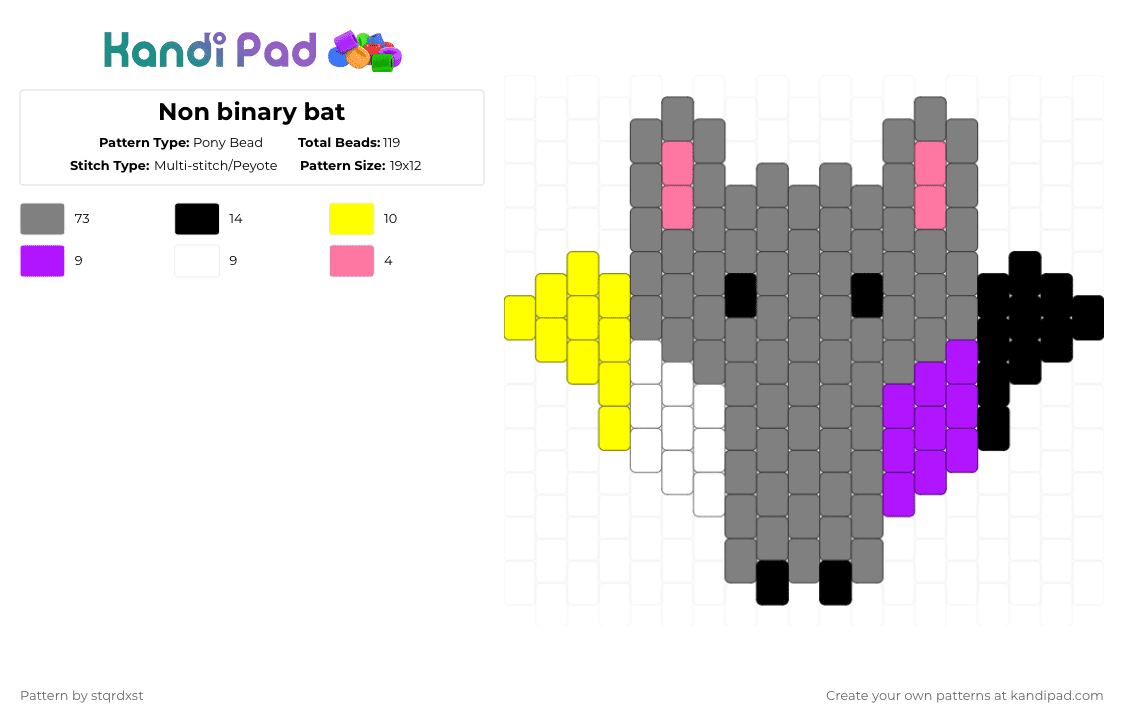1124x720 pixels.
Task: Click the 'Total Beads: 119' text
Action: (348, 143)
